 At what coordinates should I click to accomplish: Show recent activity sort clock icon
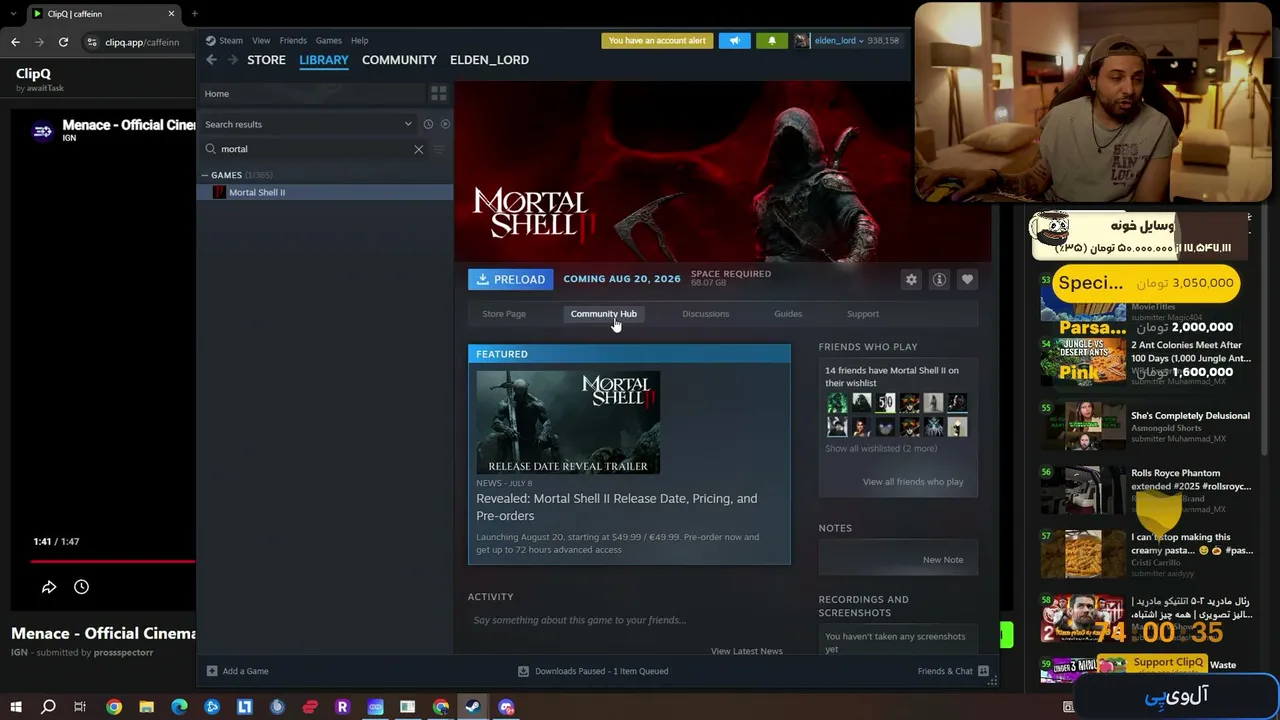(428, 124)
